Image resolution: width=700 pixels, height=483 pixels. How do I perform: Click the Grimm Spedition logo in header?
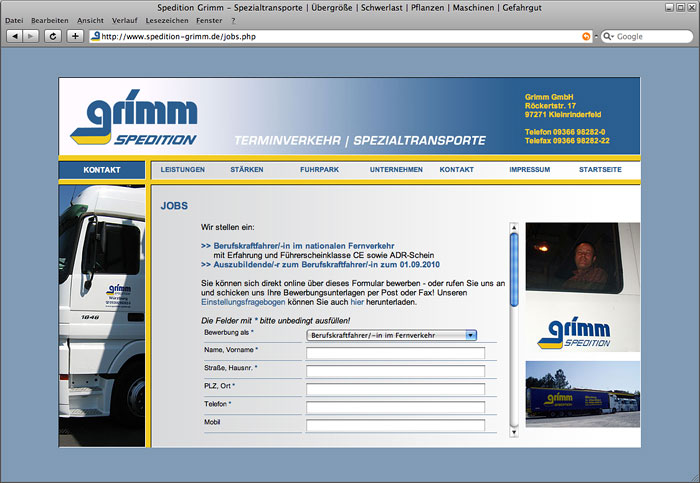[x=134, y=117]
